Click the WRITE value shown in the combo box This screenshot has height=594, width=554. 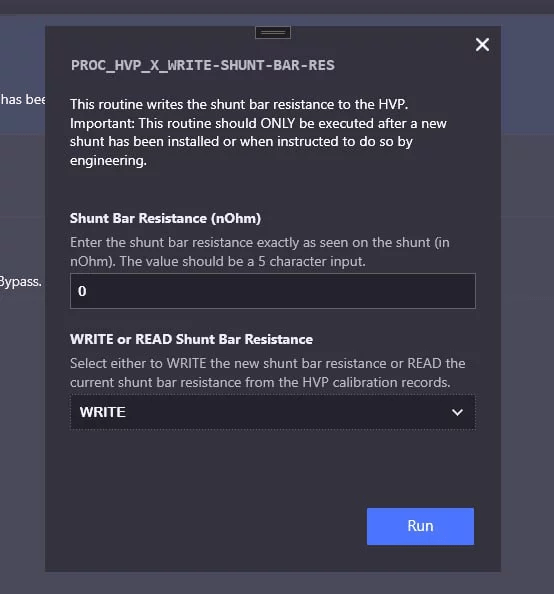coord(102,412)
